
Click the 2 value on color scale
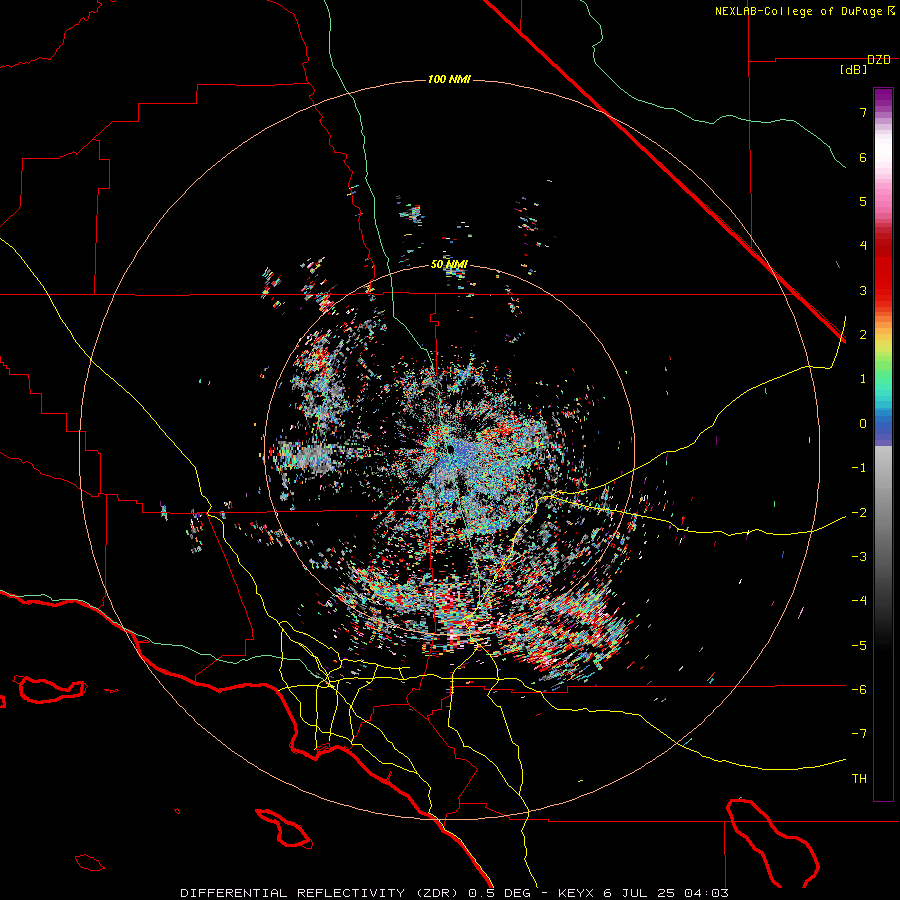point(863,335)
